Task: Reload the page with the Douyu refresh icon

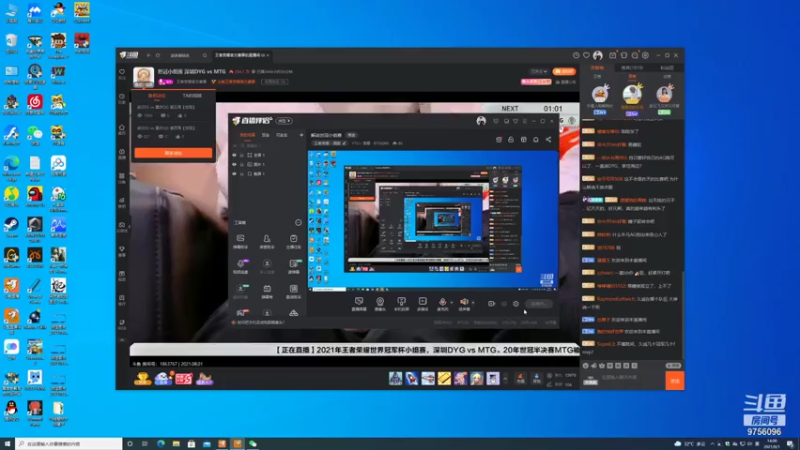Action: tap(158, 55)
